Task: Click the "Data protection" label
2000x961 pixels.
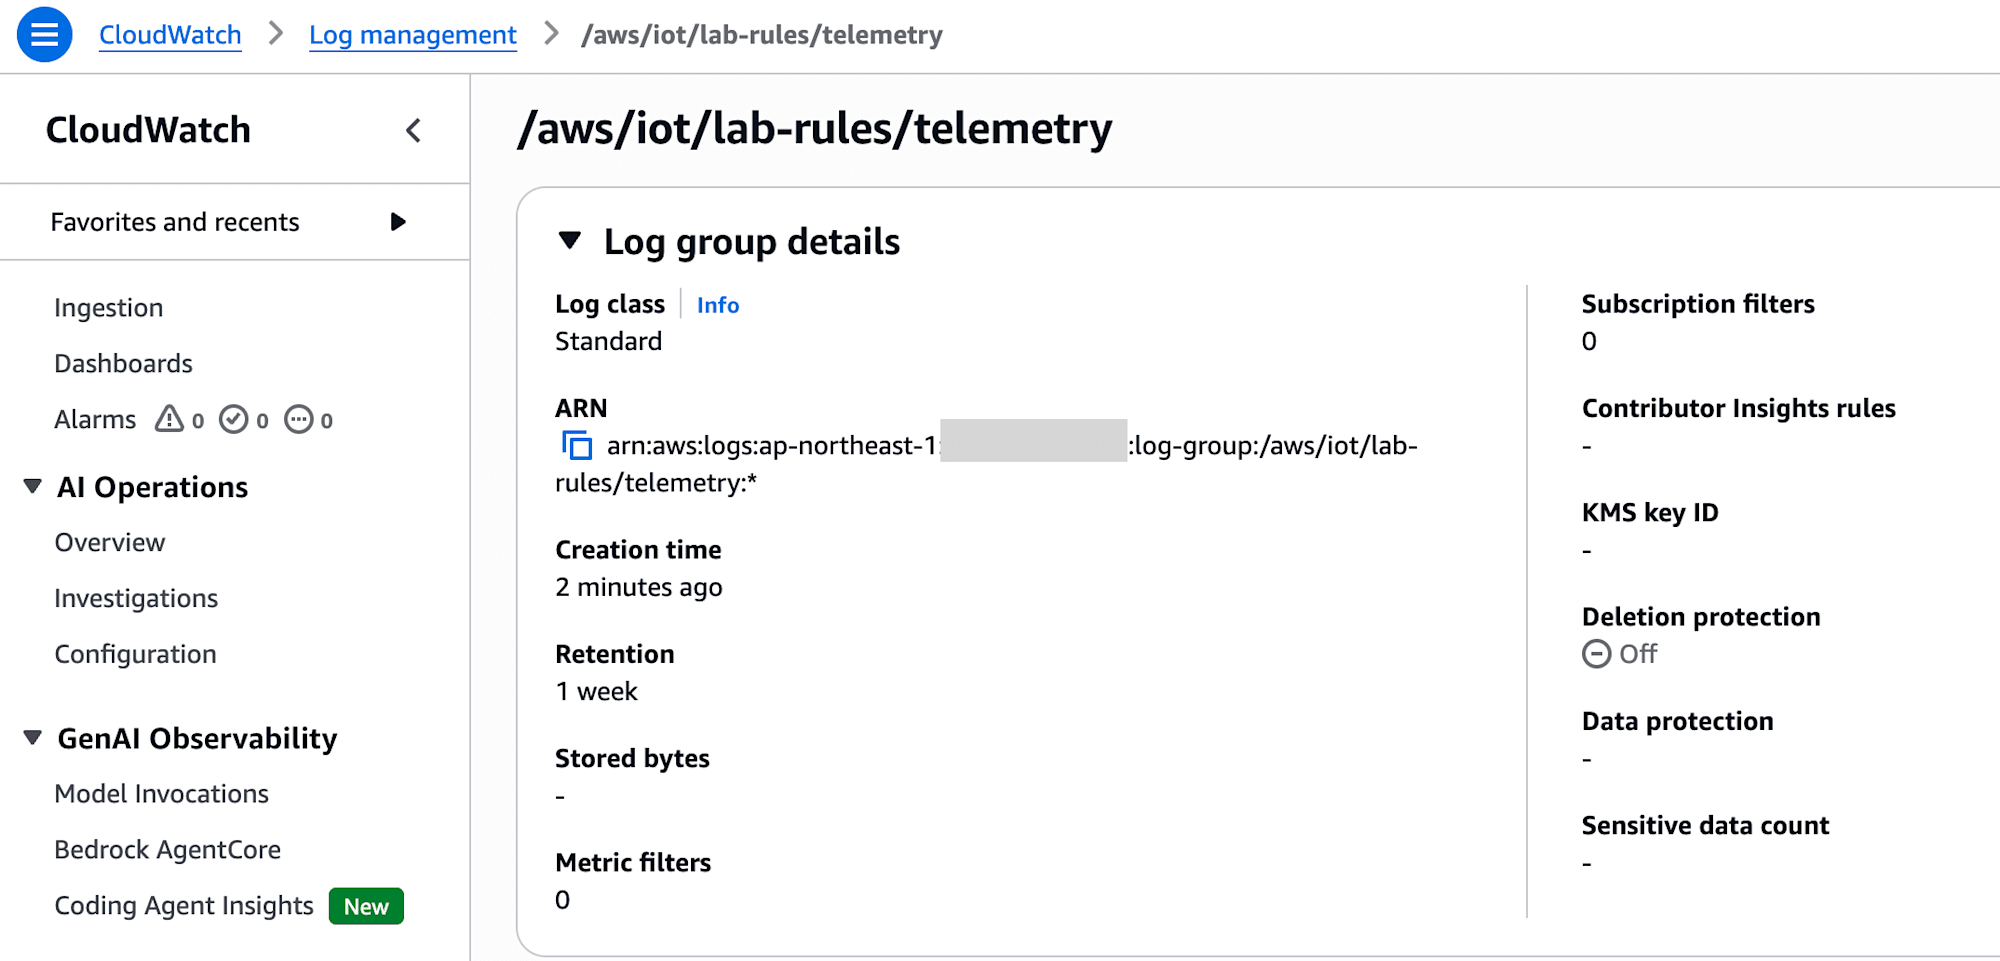Action: point(1678,721)
